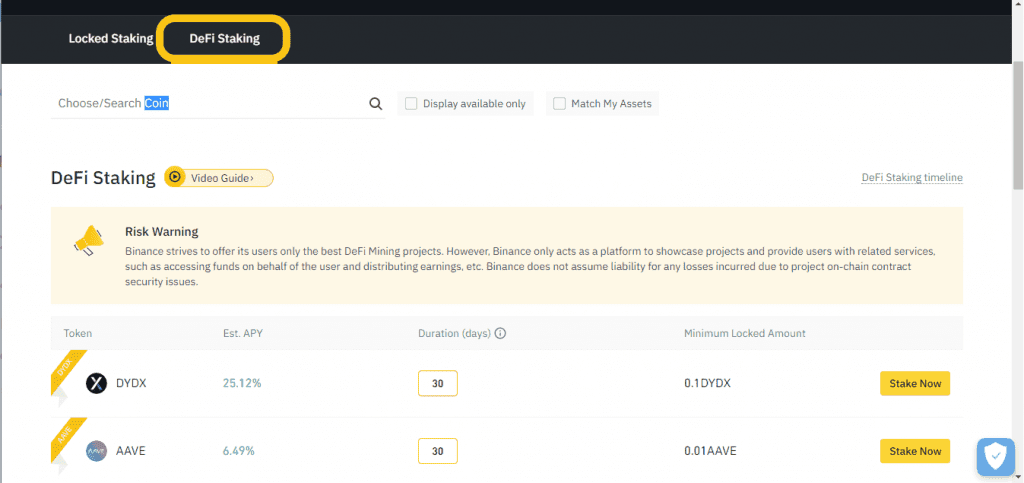Image resolution: width=1024 pixels, height=483 pixels.
Task: Select 30 days duration for AAVE
Action: click(x=438, y=451)
